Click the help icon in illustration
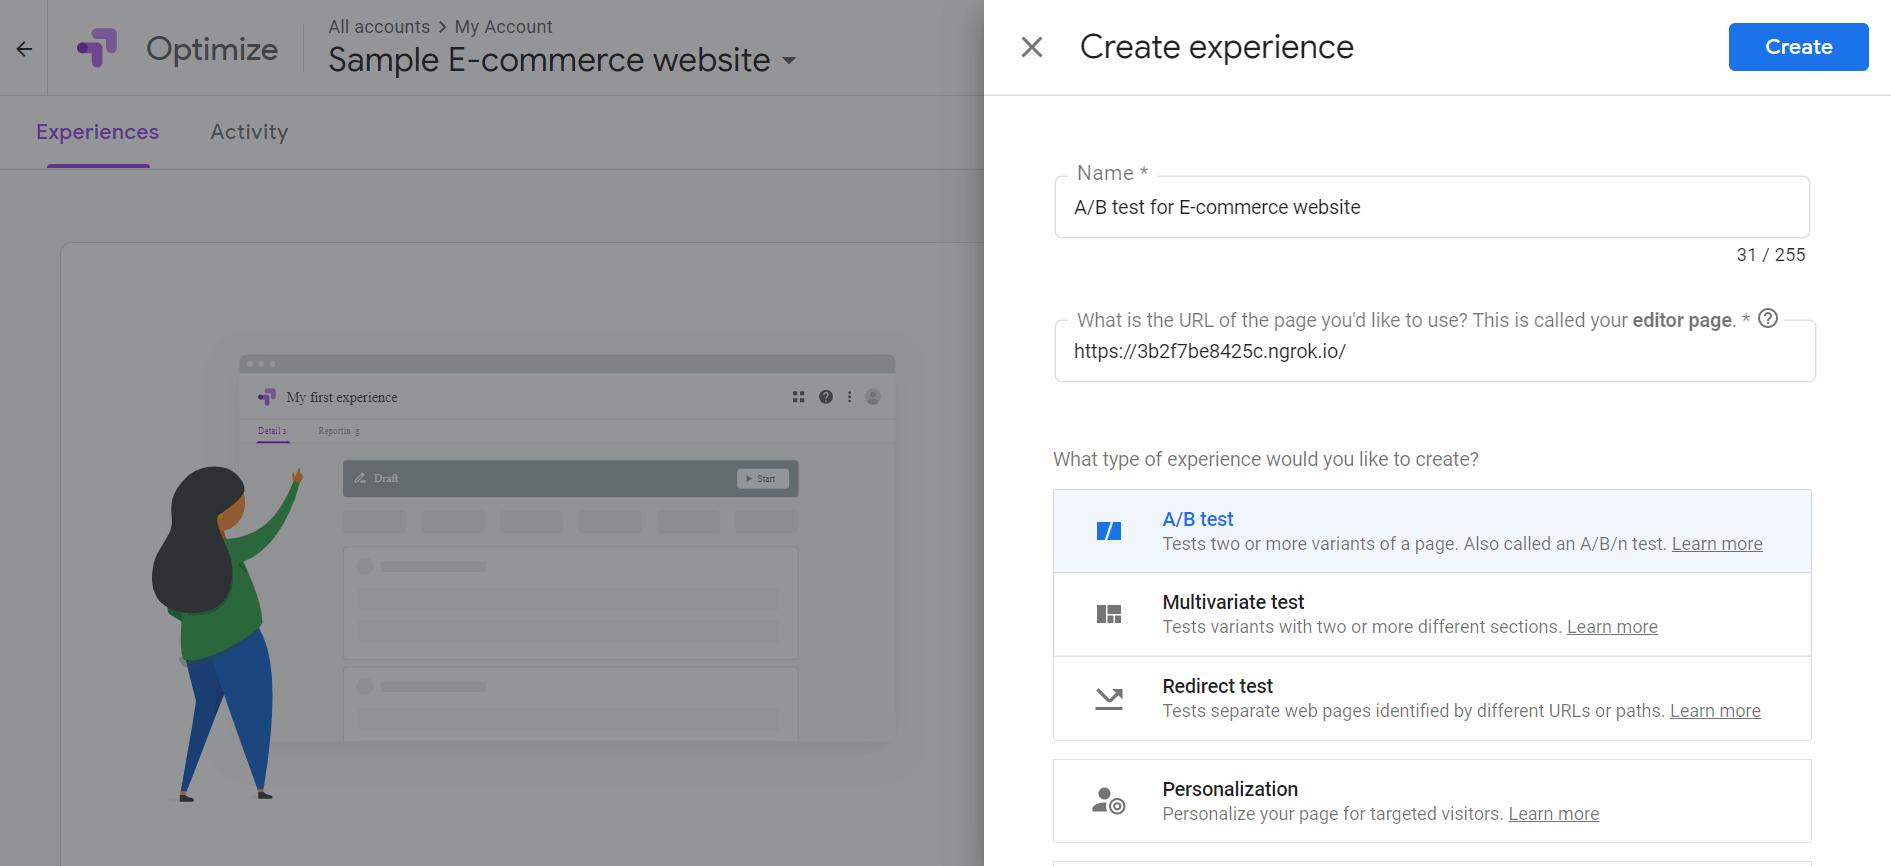 826,397
